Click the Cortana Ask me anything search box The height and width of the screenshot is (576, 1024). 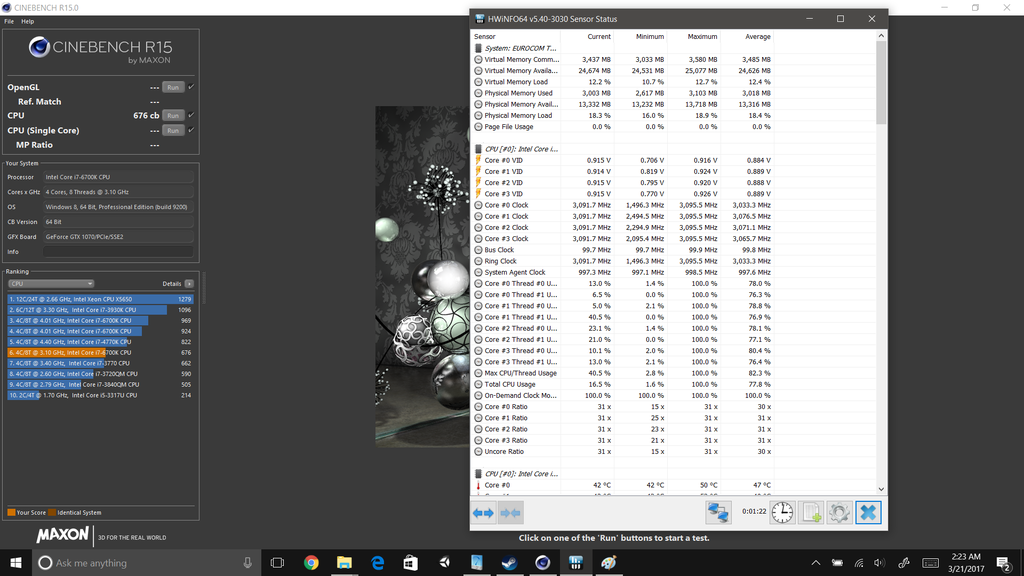pos(147,563)
